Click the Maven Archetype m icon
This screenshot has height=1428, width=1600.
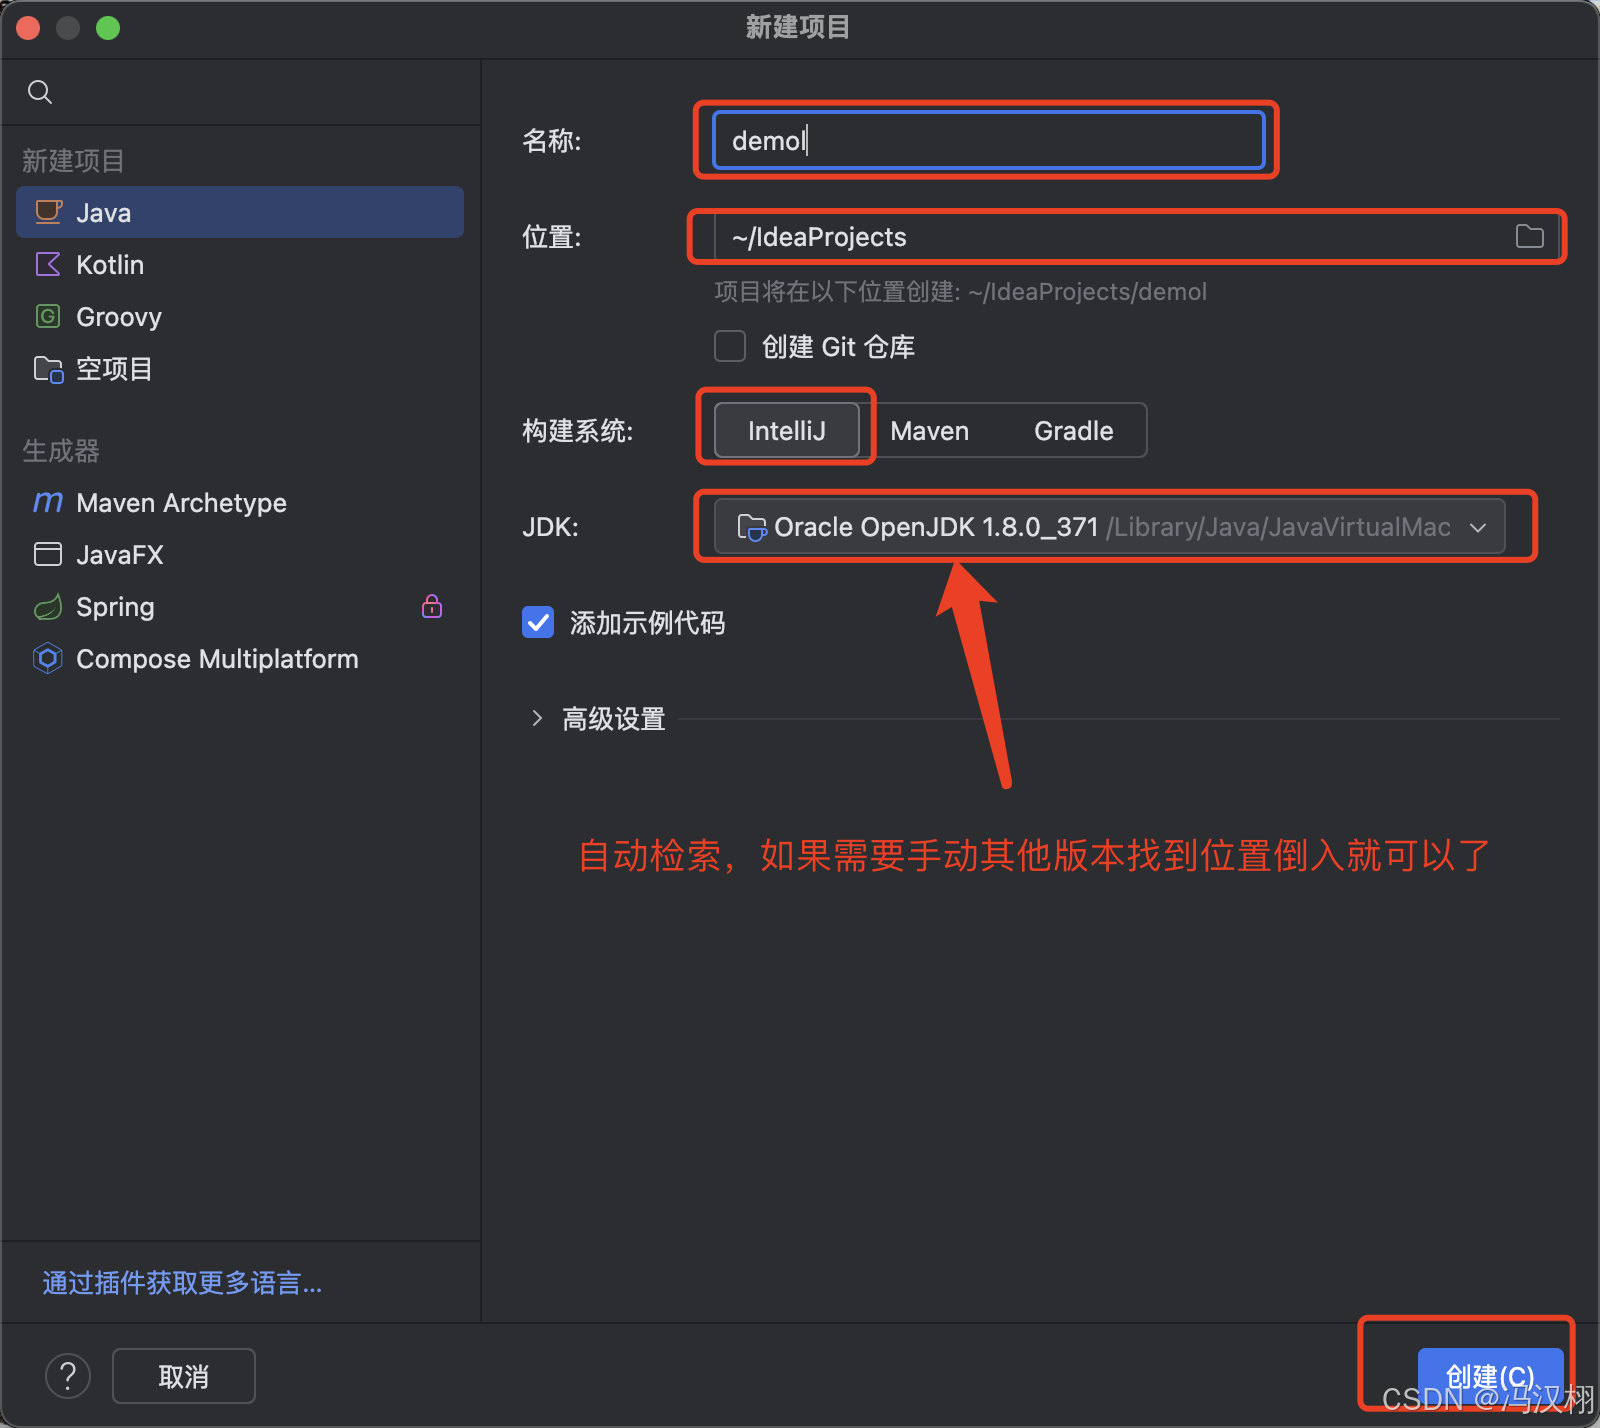(x=48, y=502)
